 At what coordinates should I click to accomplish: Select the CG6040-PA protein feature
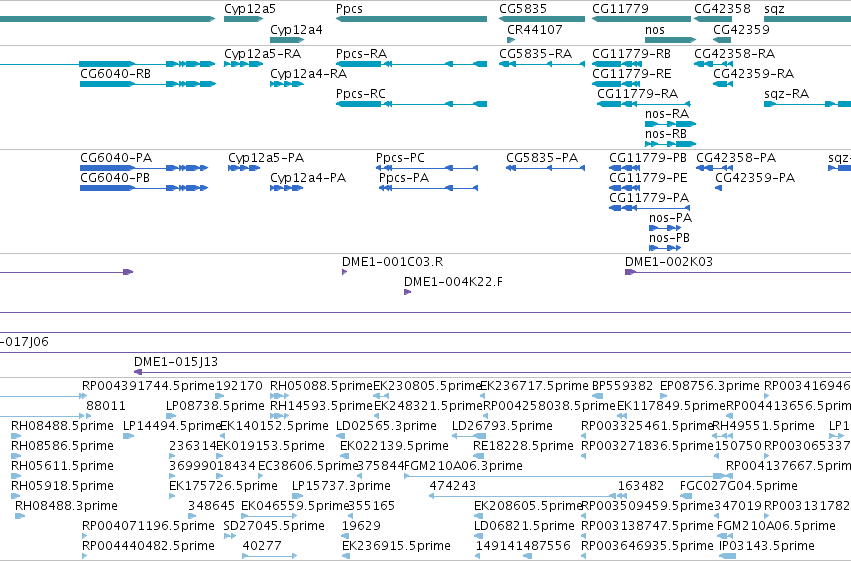pyautogui.click(x=144, y=168)
